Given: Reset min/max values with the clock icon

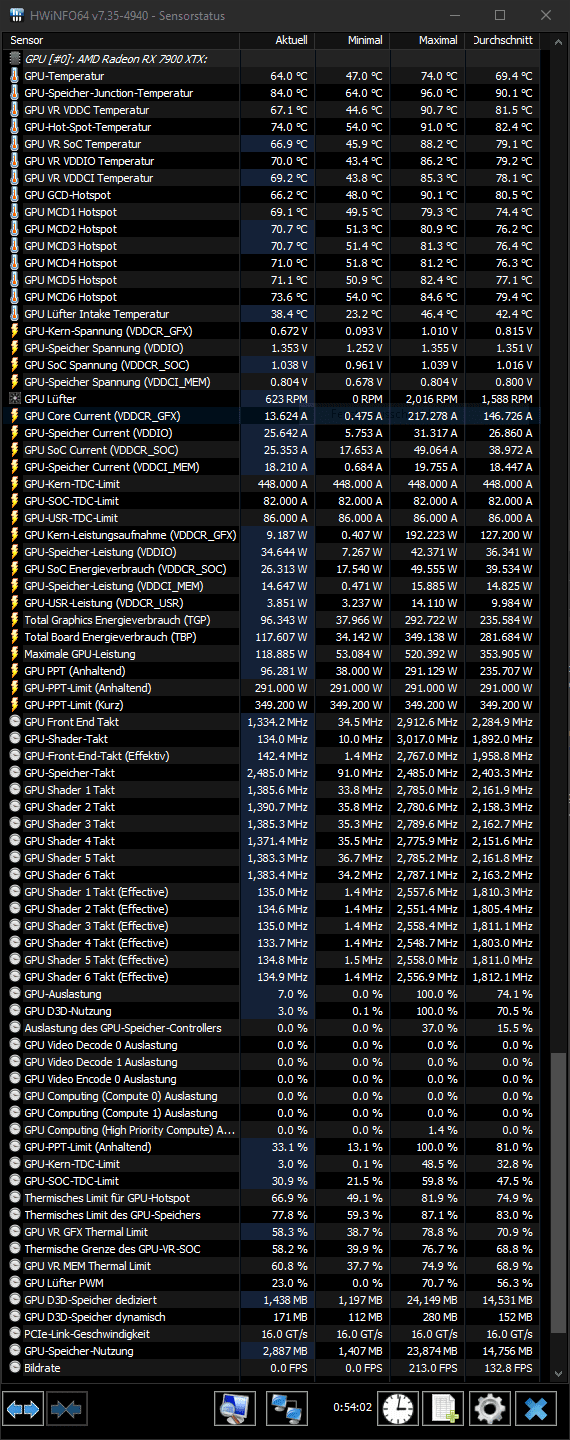Looking at the screenshot, I should (x=397, y=1408).
